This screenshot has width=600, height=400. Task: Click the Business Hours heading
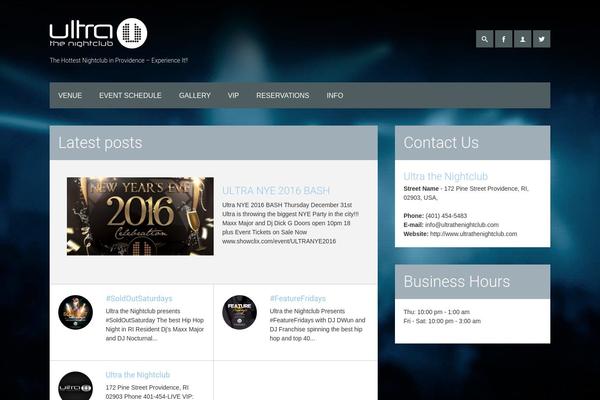click(x=457, y=281)
